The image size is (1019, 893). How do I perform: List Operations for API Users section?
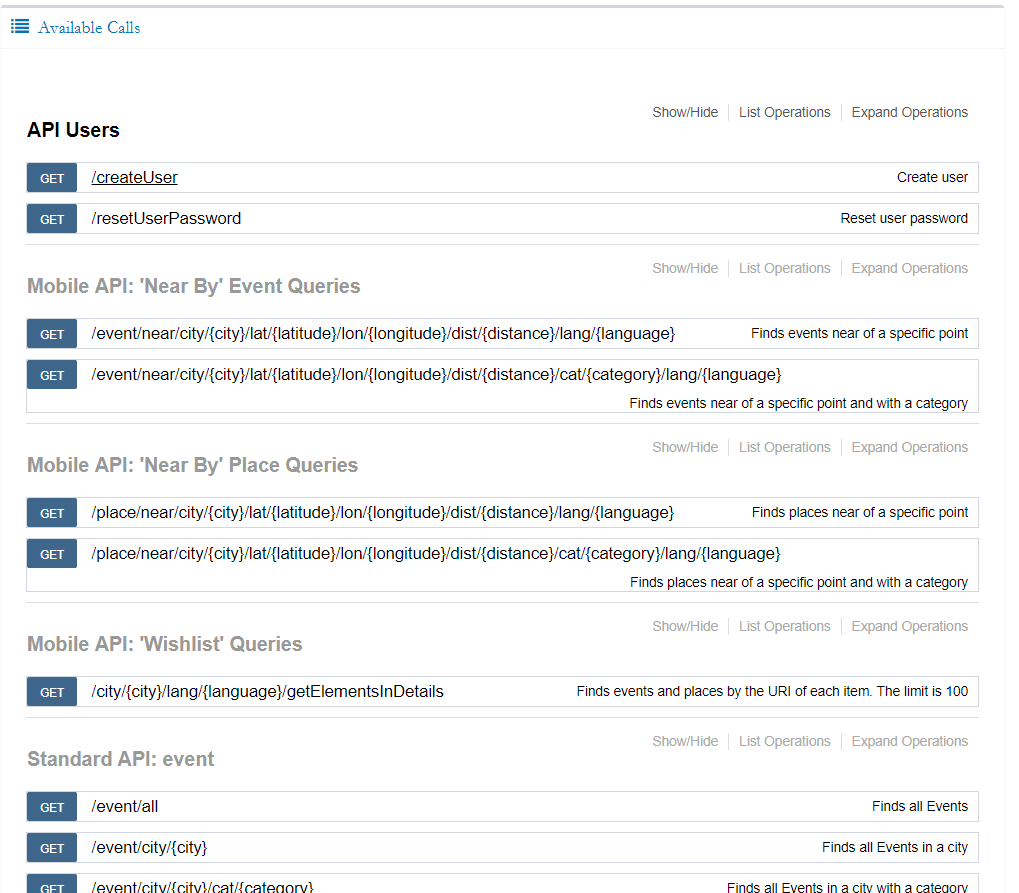point(784,113)
